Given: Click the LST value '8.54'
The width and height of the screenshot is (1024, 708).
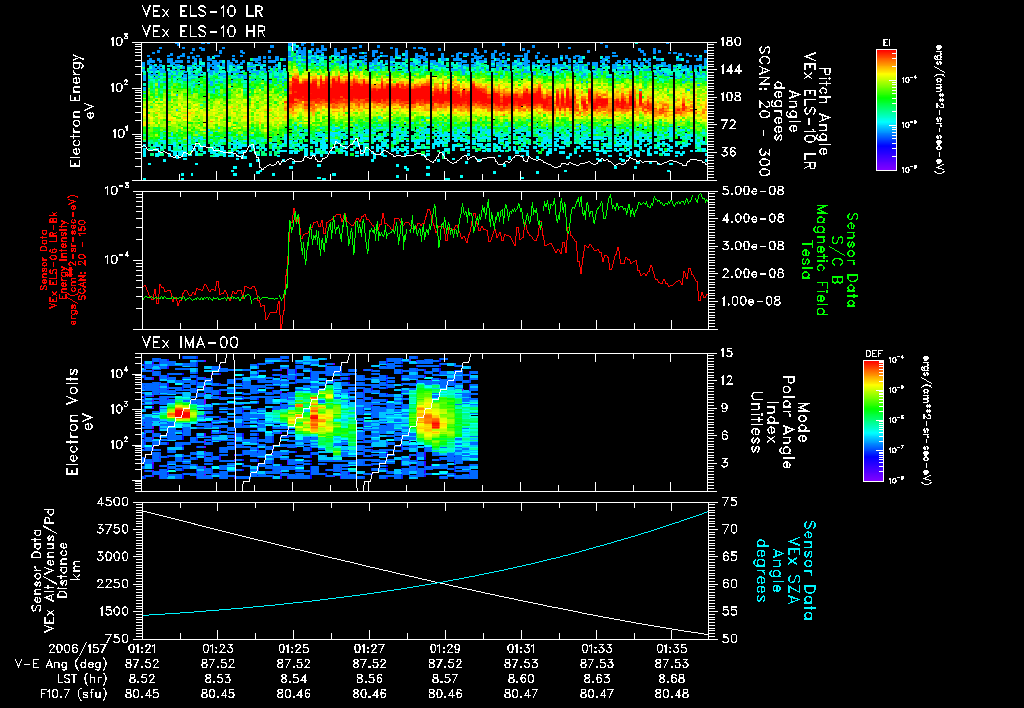Looking at the screenshot, I should [293, 679].
